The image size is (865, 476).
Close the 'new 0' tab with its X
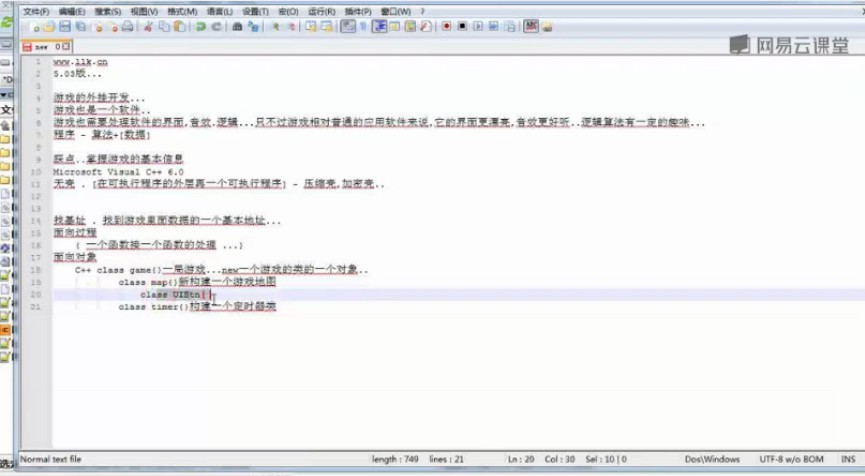(66, 47)
